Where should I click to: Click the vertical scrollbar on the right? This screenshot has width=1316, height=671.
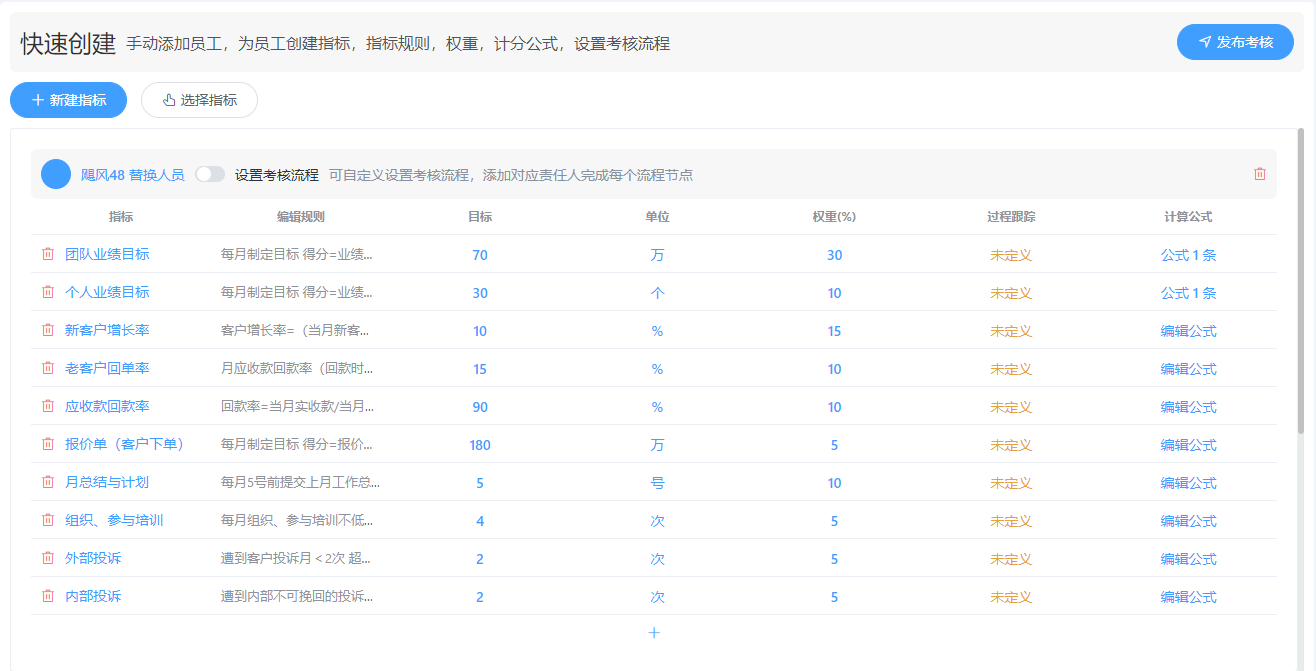pos(1301,280)
